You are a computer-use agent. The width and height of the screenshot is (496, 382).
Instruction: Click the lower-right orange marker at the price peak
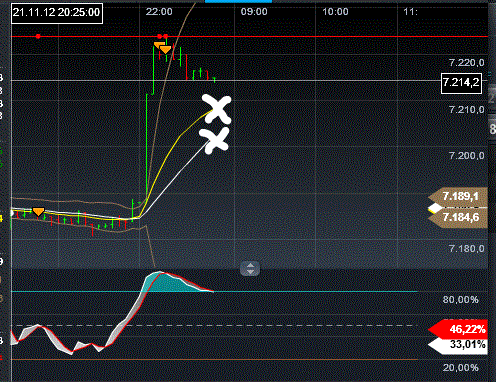166,50
